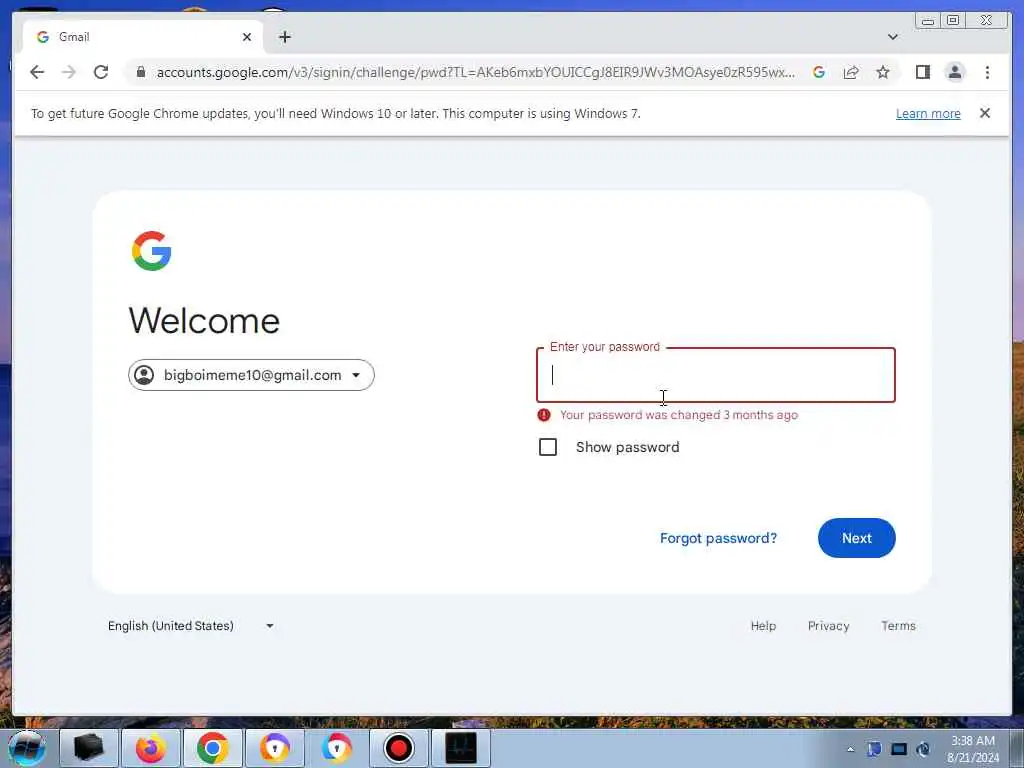Follow the Forgot password? link
1024x768 pixels.
[718, 538]
